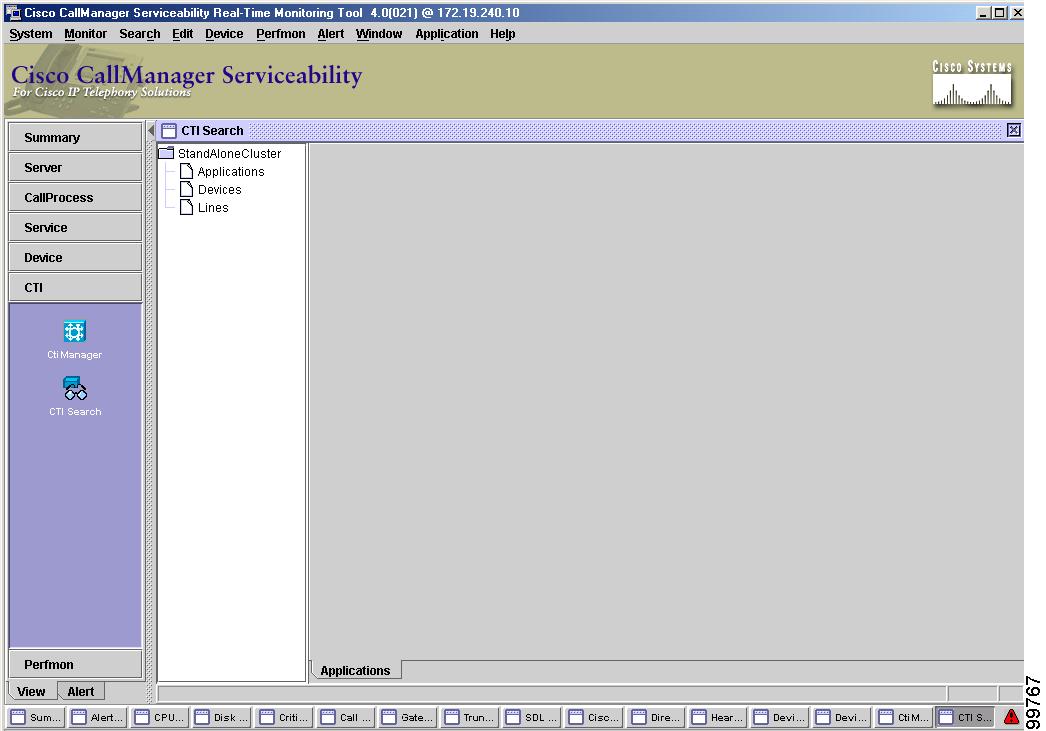Collapse left pane using arrow beside CTI Search
Image resolution: width=1046 pixels, height=731 pixels.
click(x=151, y=130)
